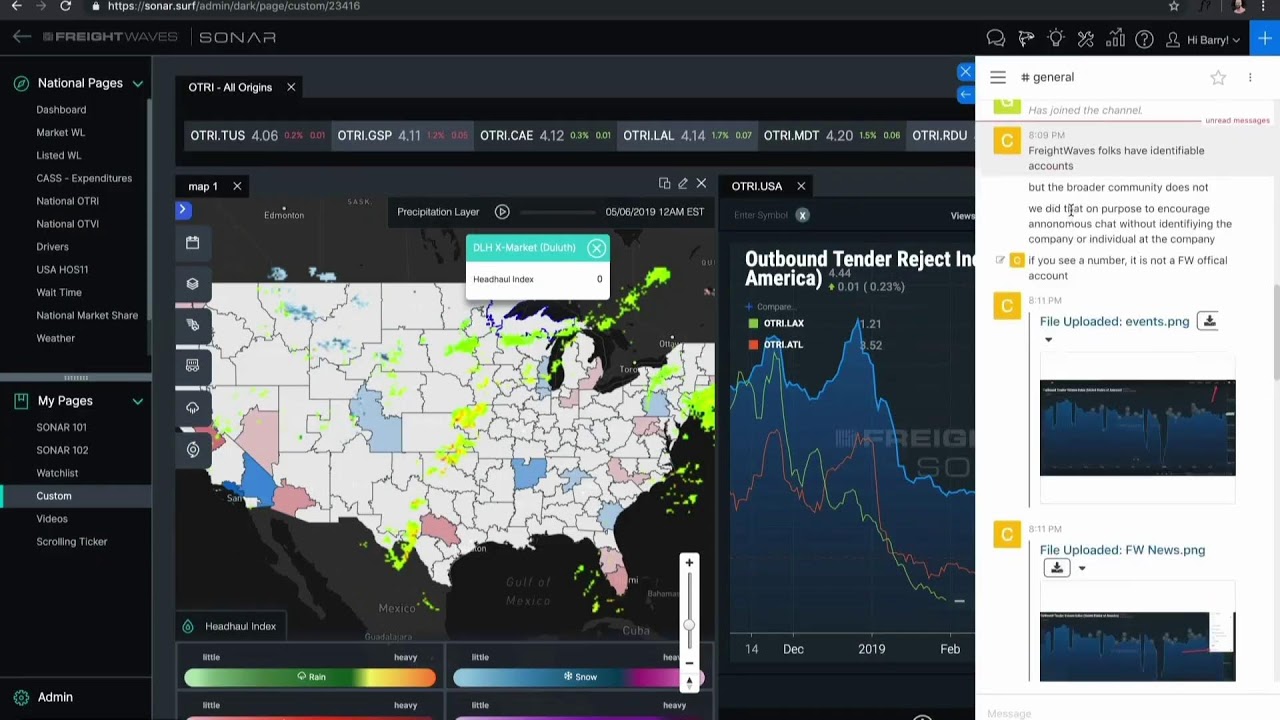Screen dimensions: 1280x720
Task: Open the Dashboard page in the sidebar
Action: click(61, 110)
